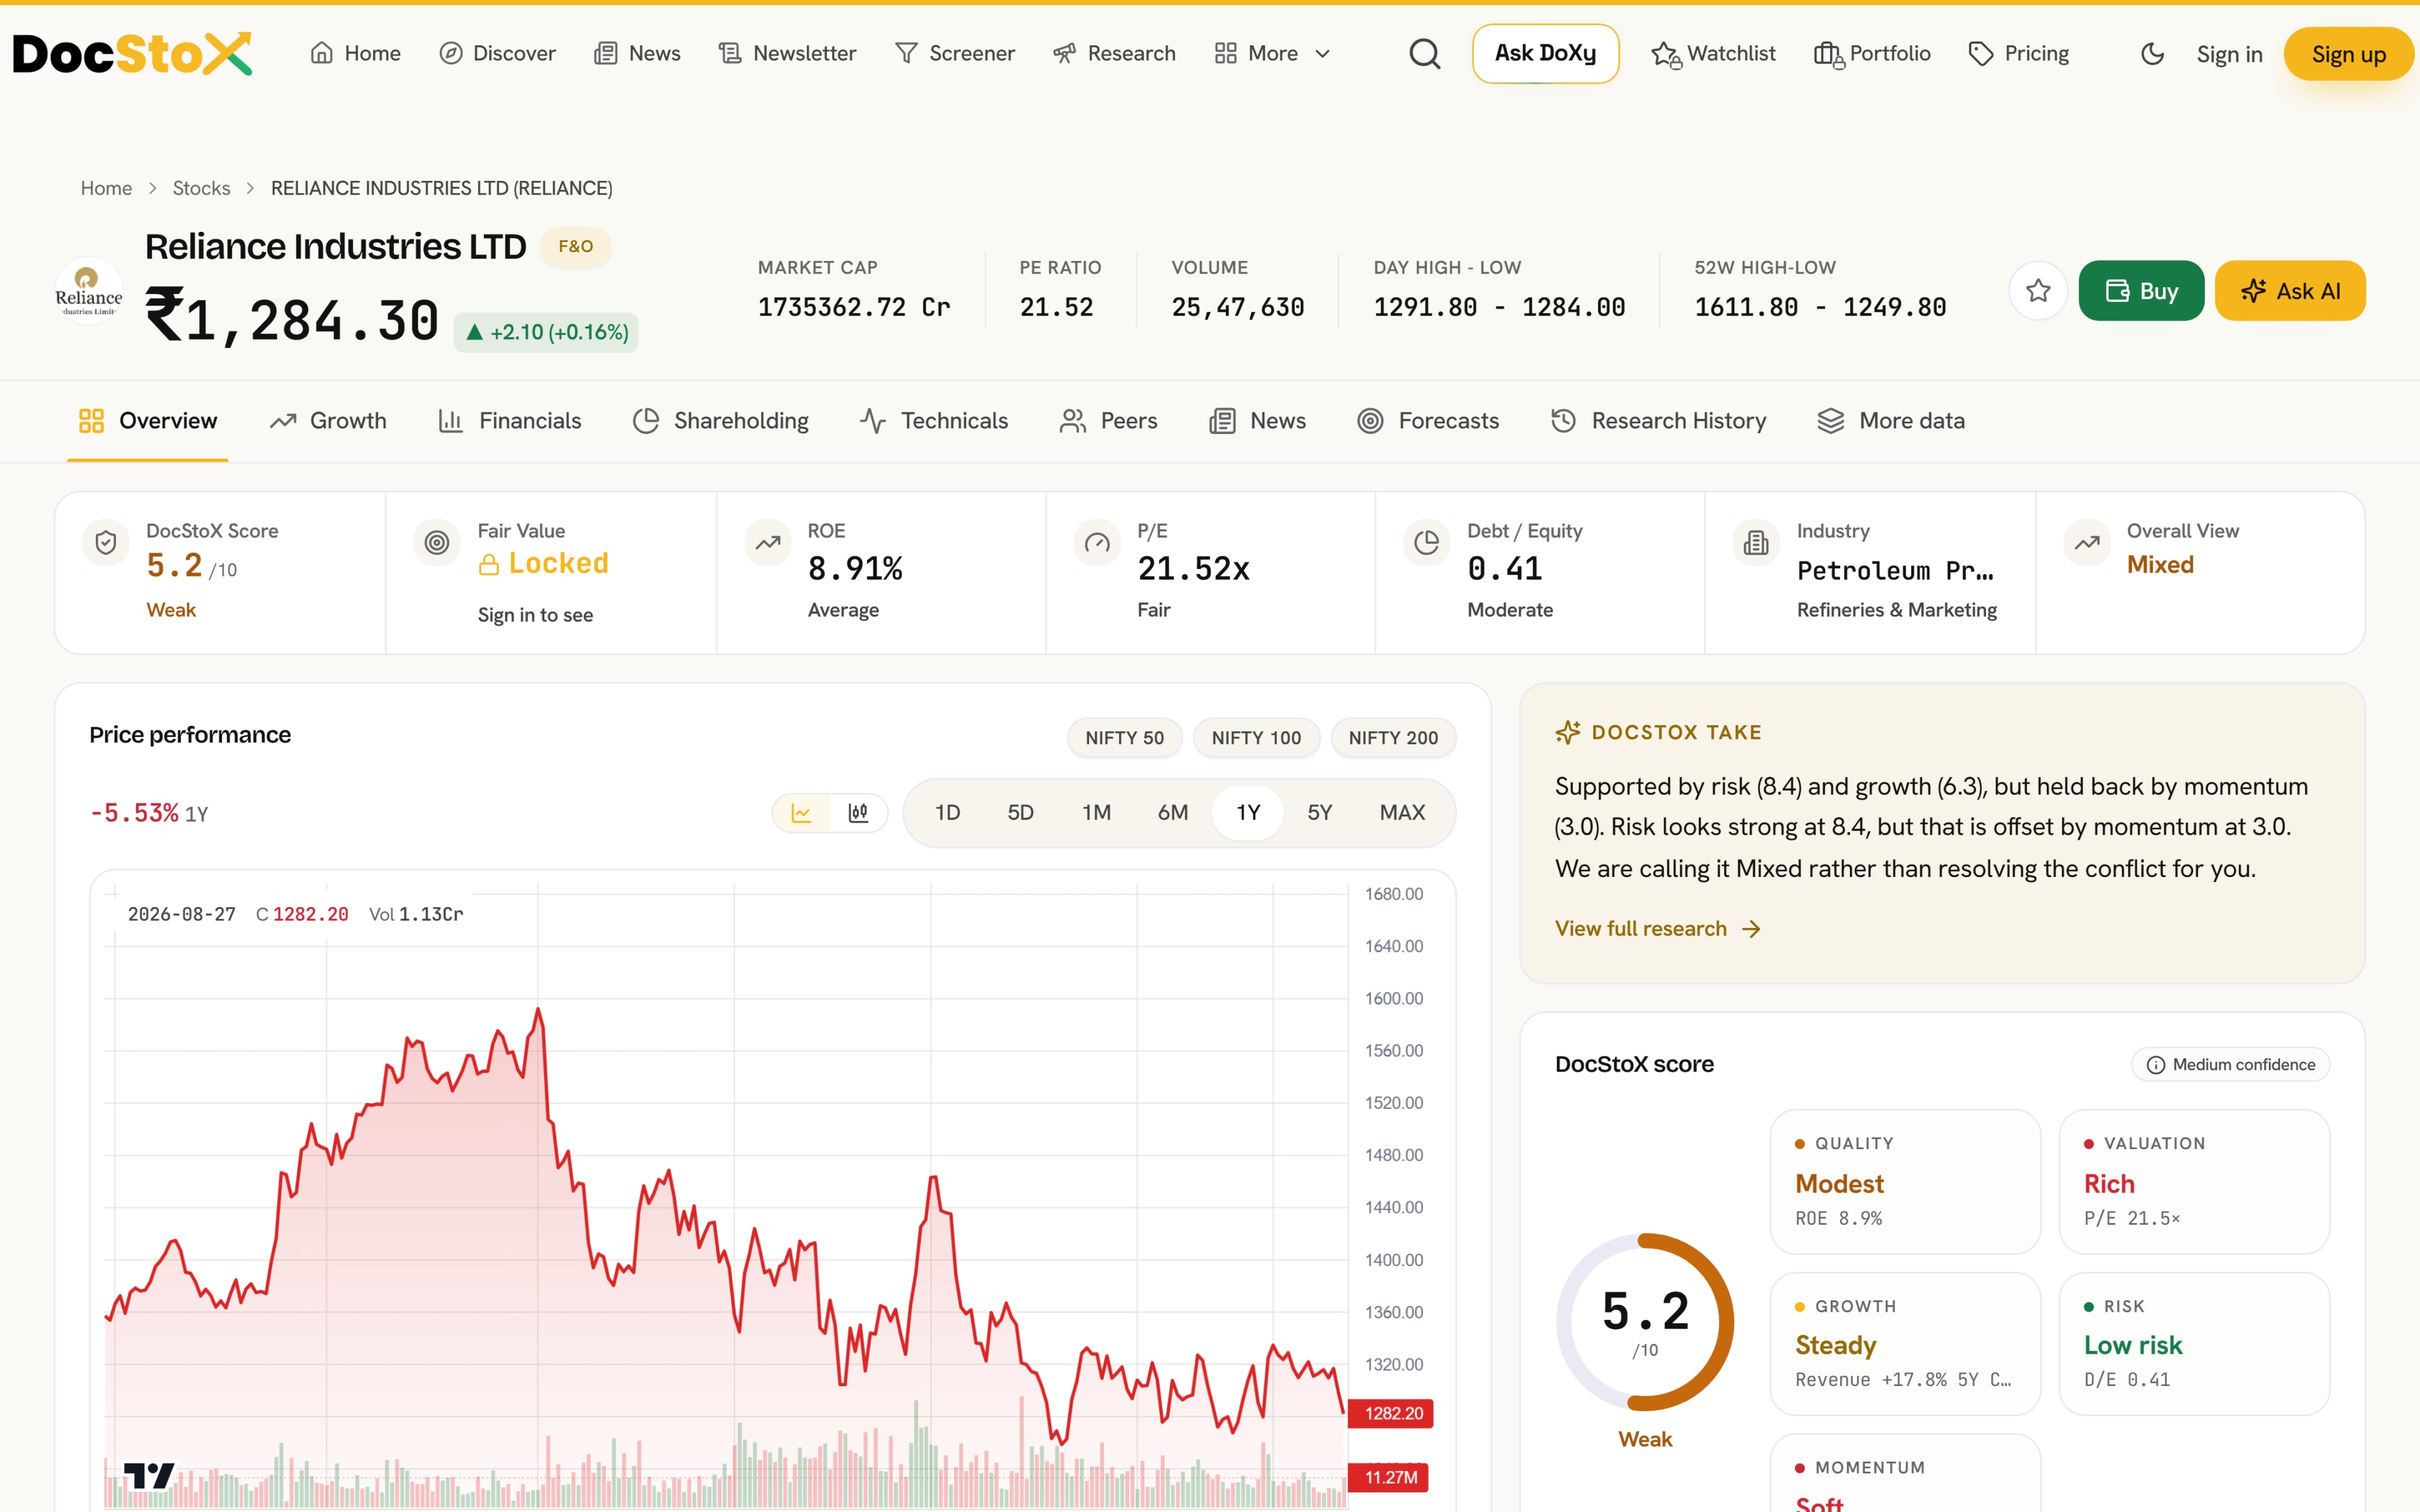Open the More data tab
Viewport: 2420px width, 1512px height.
pyautogui.click(x=1891, y=421)
